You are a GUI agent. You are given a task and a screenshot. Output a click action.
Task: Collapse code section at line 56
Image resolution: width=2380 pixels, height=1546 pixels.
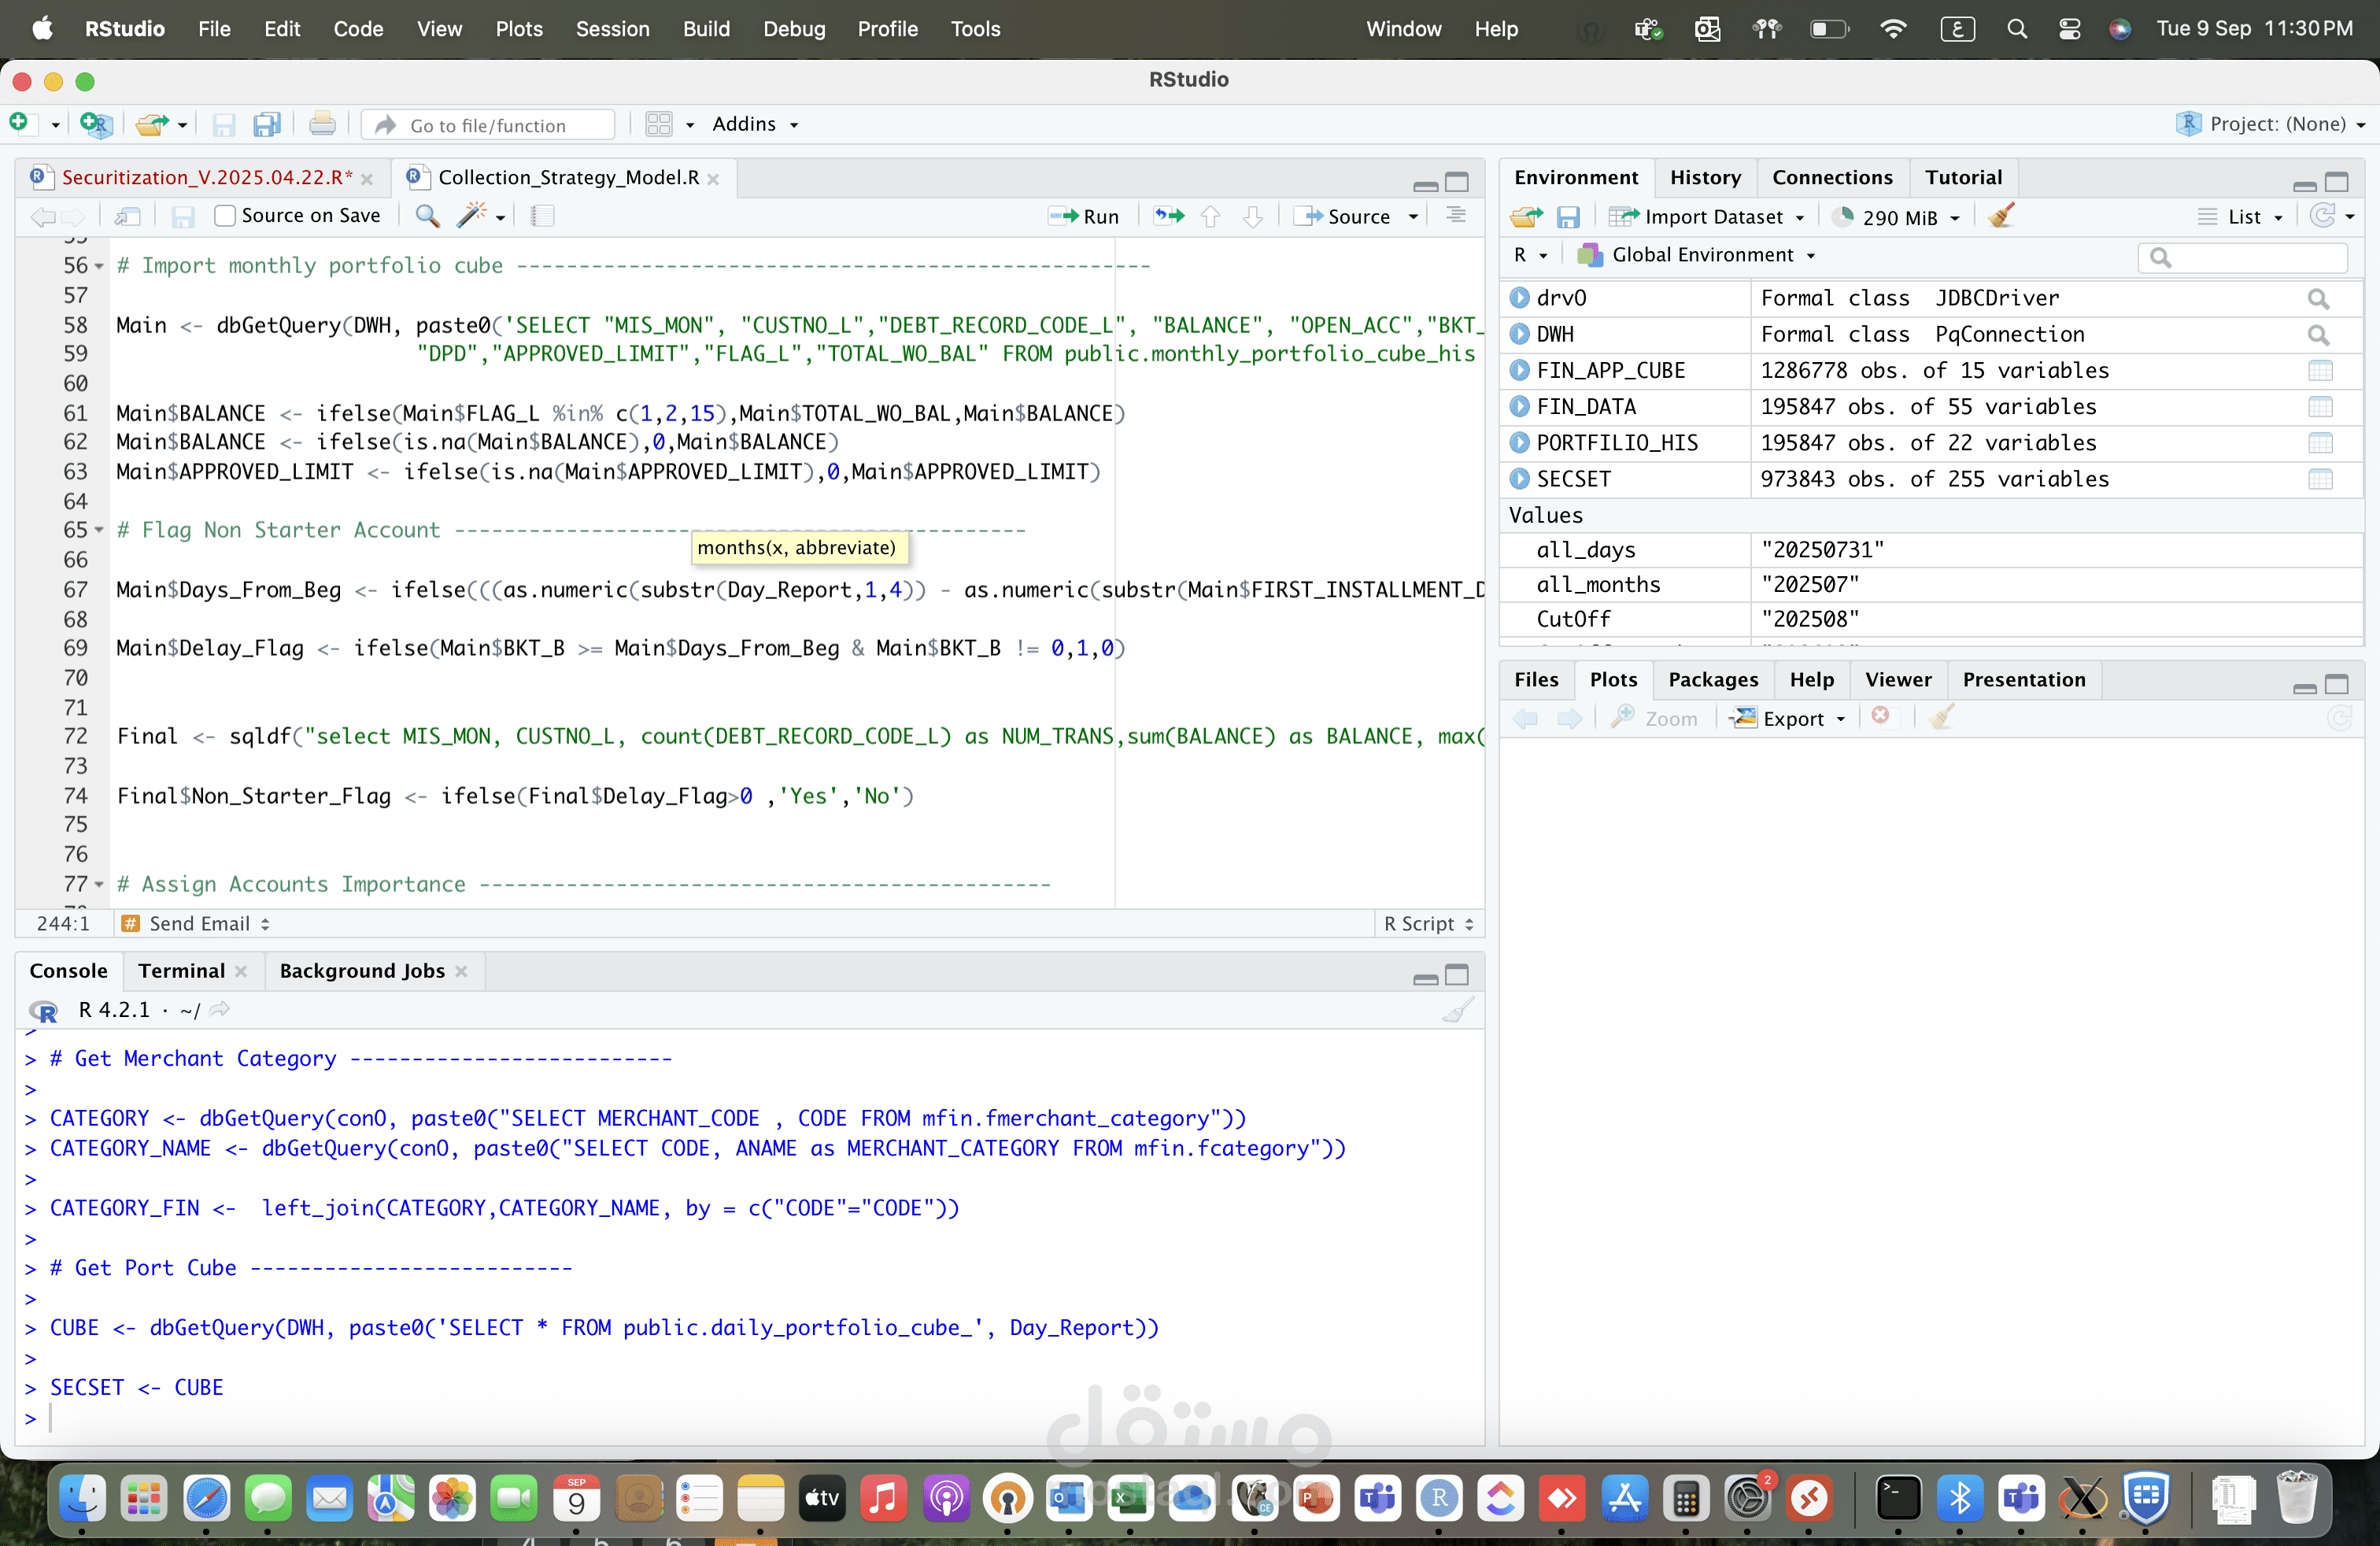[x=98, y=266]
